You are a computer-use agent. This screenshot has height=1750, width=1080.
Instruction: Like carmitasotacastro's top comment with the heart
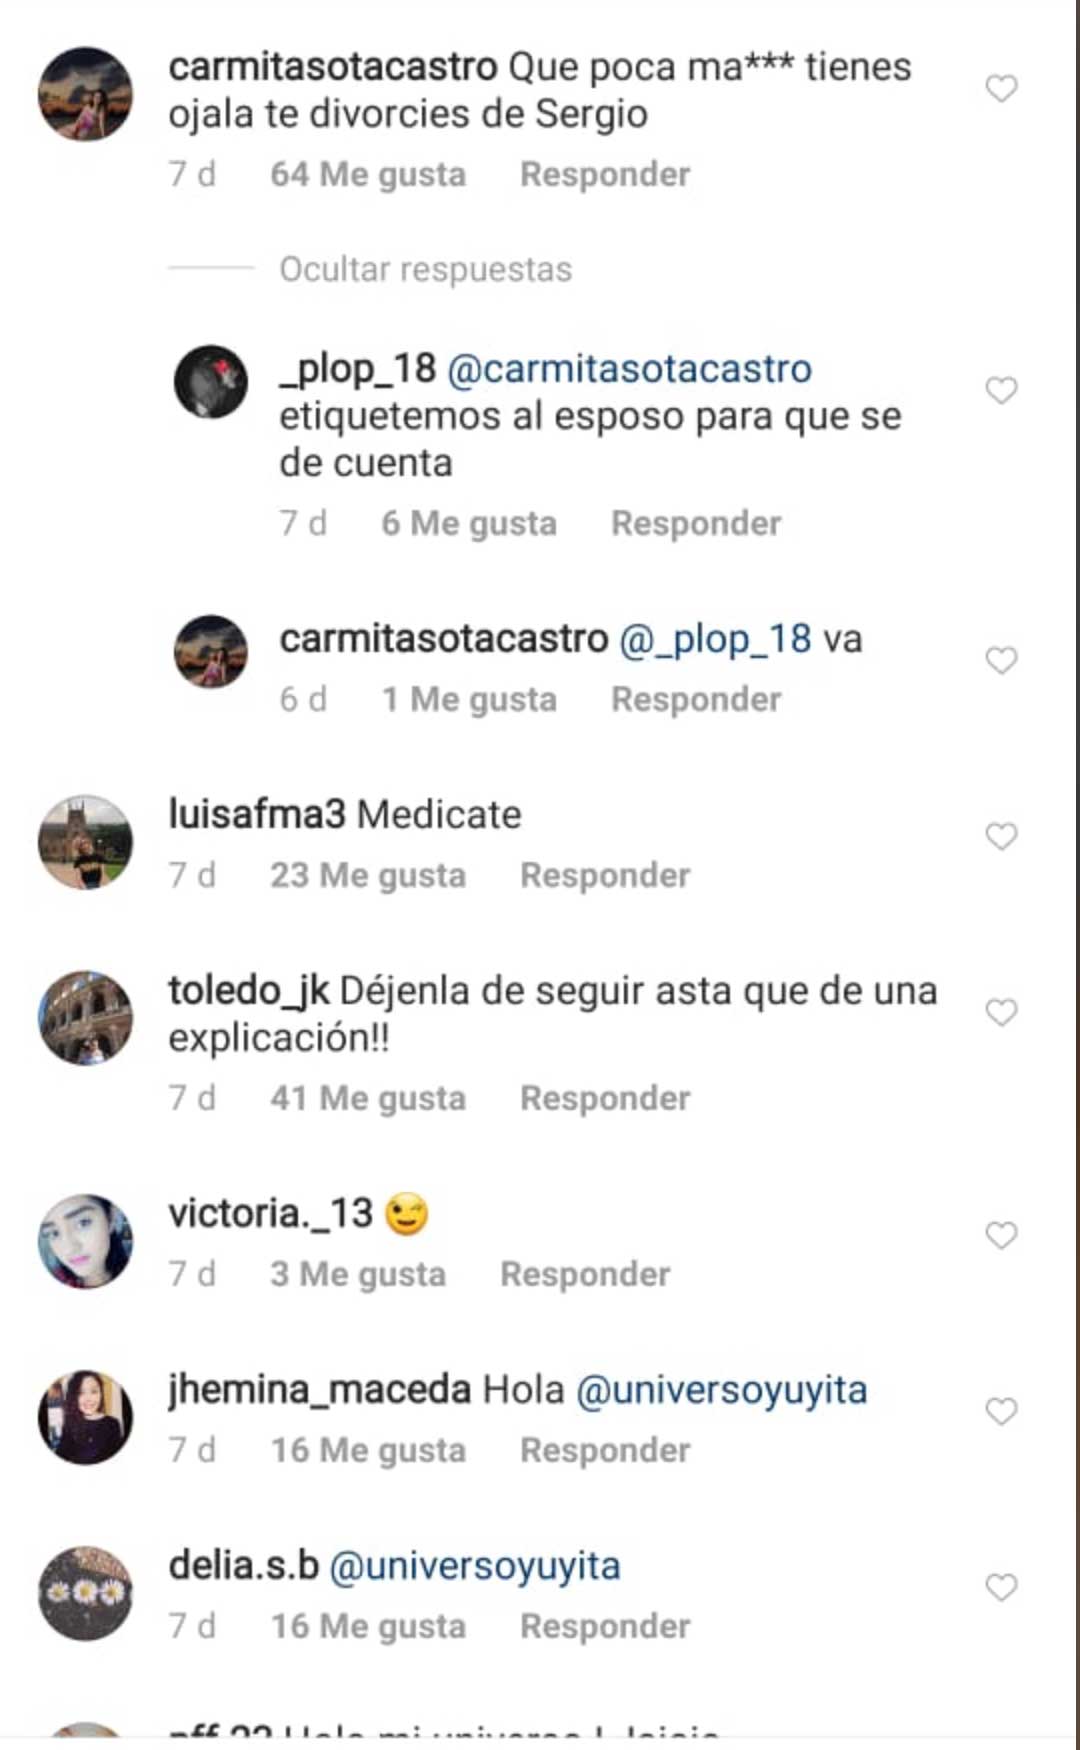point(1001,89)
